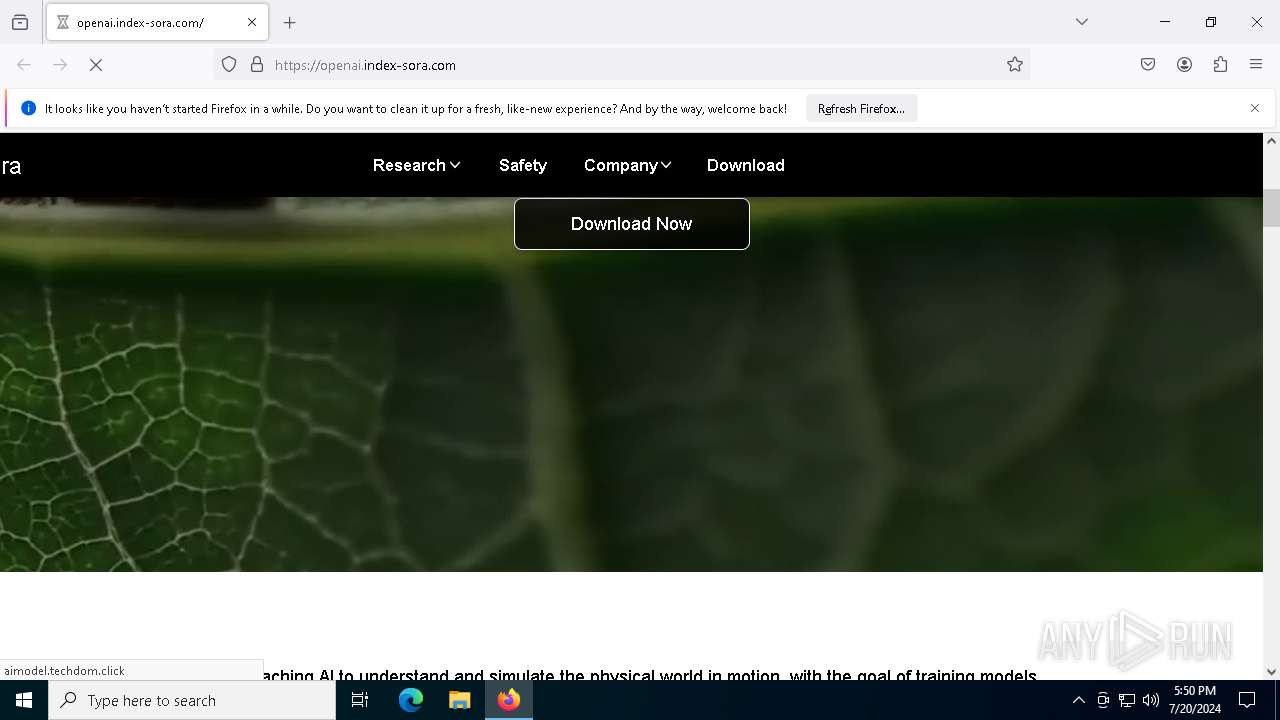The image size is (1280, 720).
Task: Click the info icon in notification bar
Action: (28, 108)
